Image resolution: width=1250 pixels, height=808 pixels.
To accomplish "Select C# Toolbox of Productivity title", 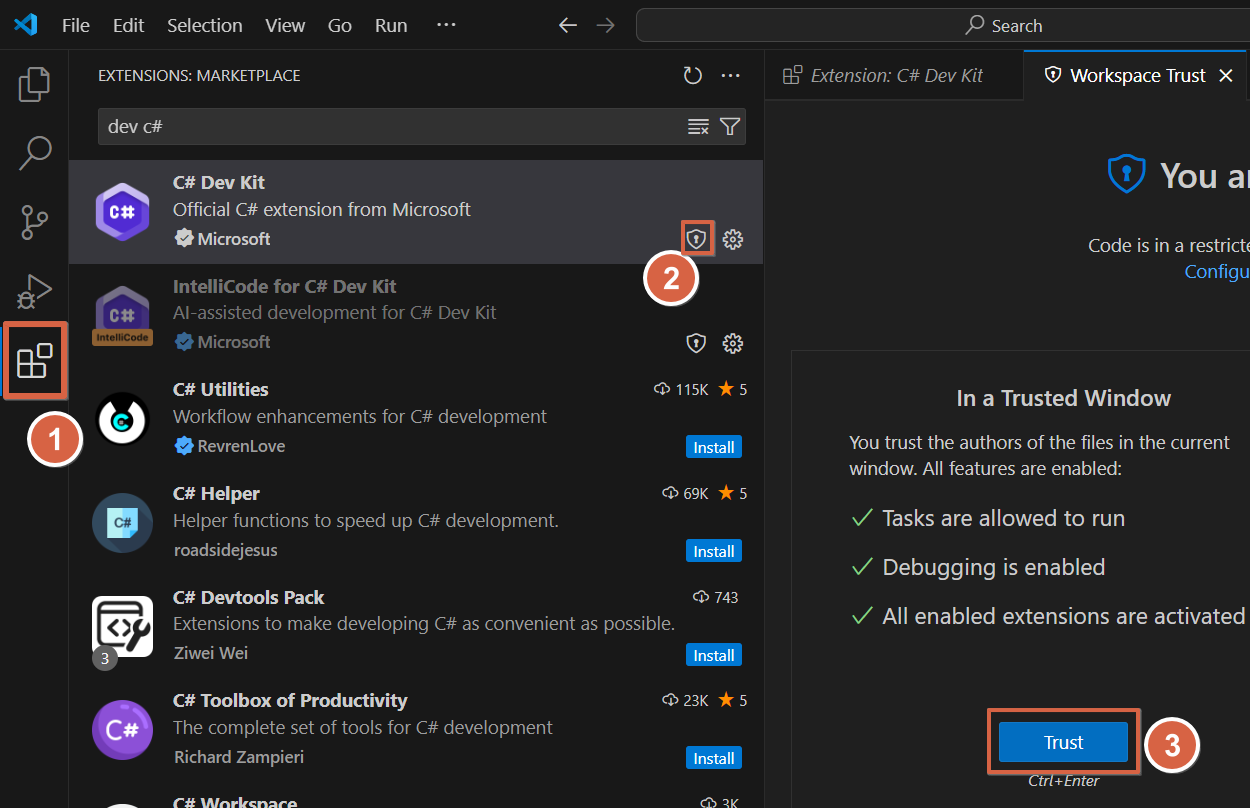I will click(290, 700).
